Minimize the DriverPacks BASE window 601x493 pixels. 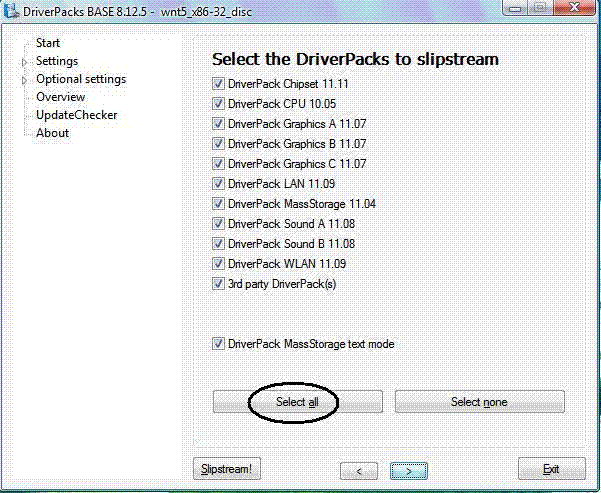point(516,8)
